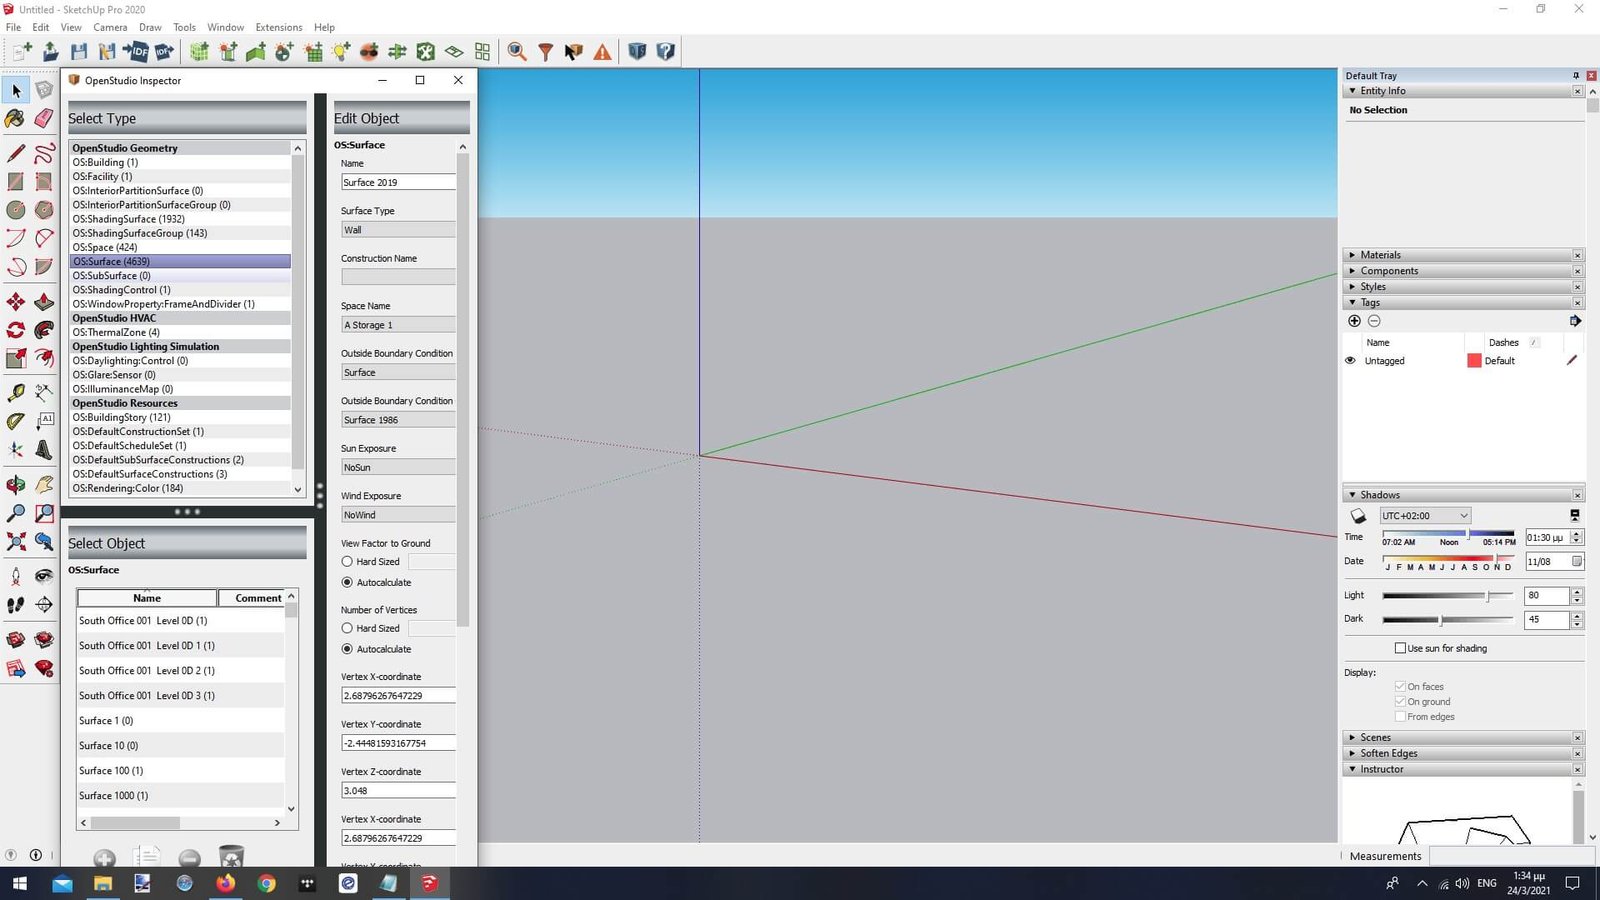Viewport: 1600px width, 900px height.
Task: Select the Circle tool
Action: (16, 210)
